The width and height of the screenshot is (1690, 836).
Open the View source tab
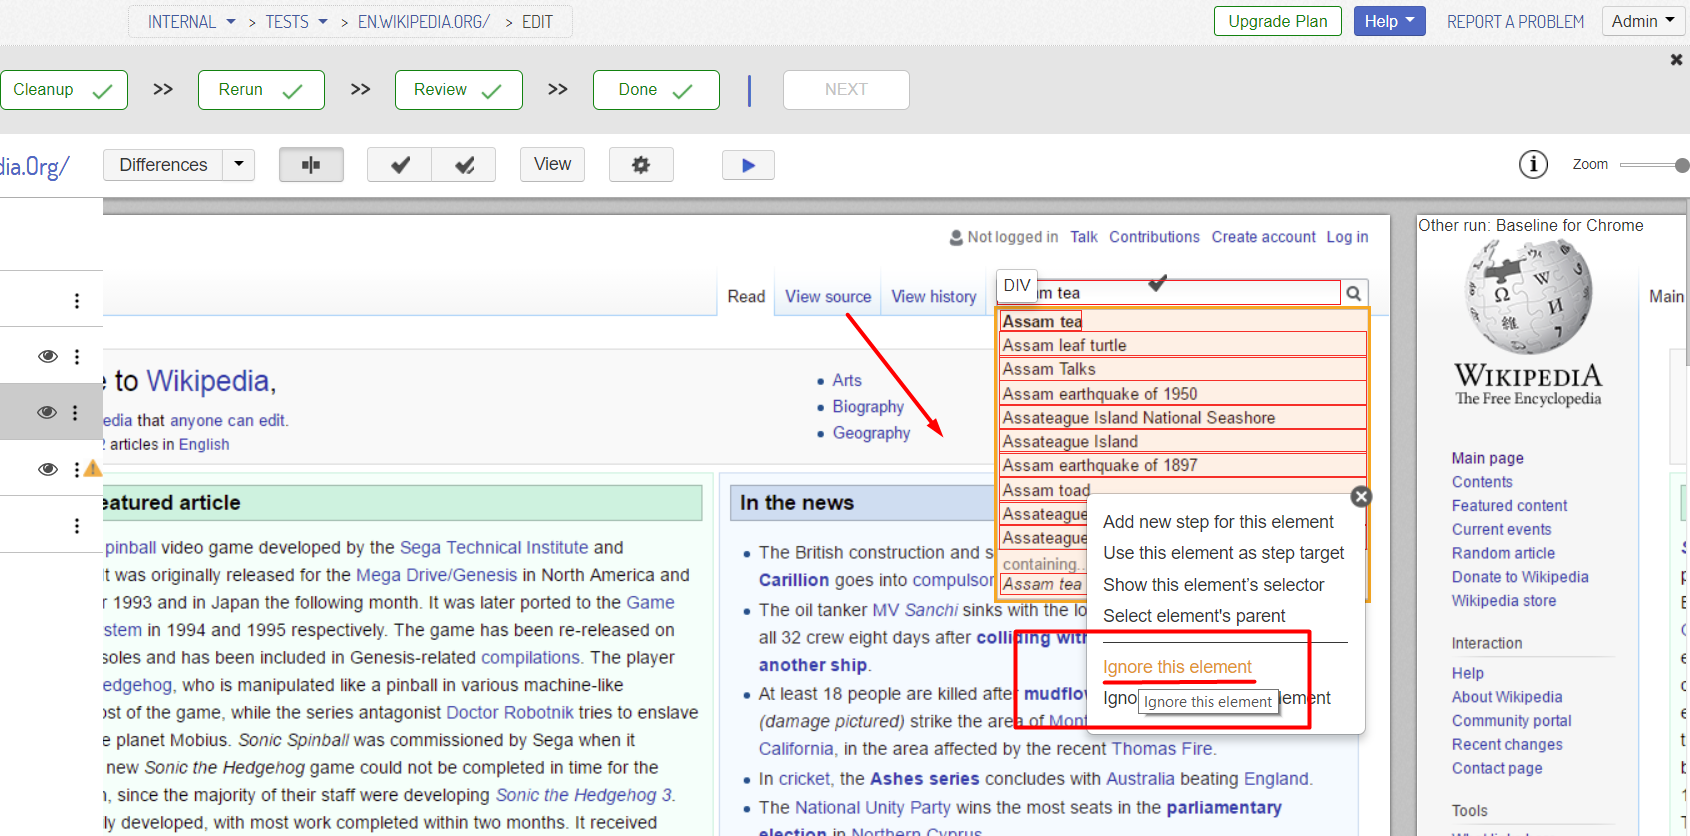click(x=828, y=297)
